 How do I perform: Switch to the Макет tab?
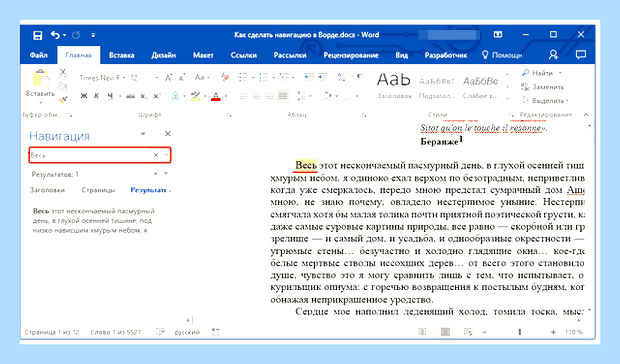203,55
